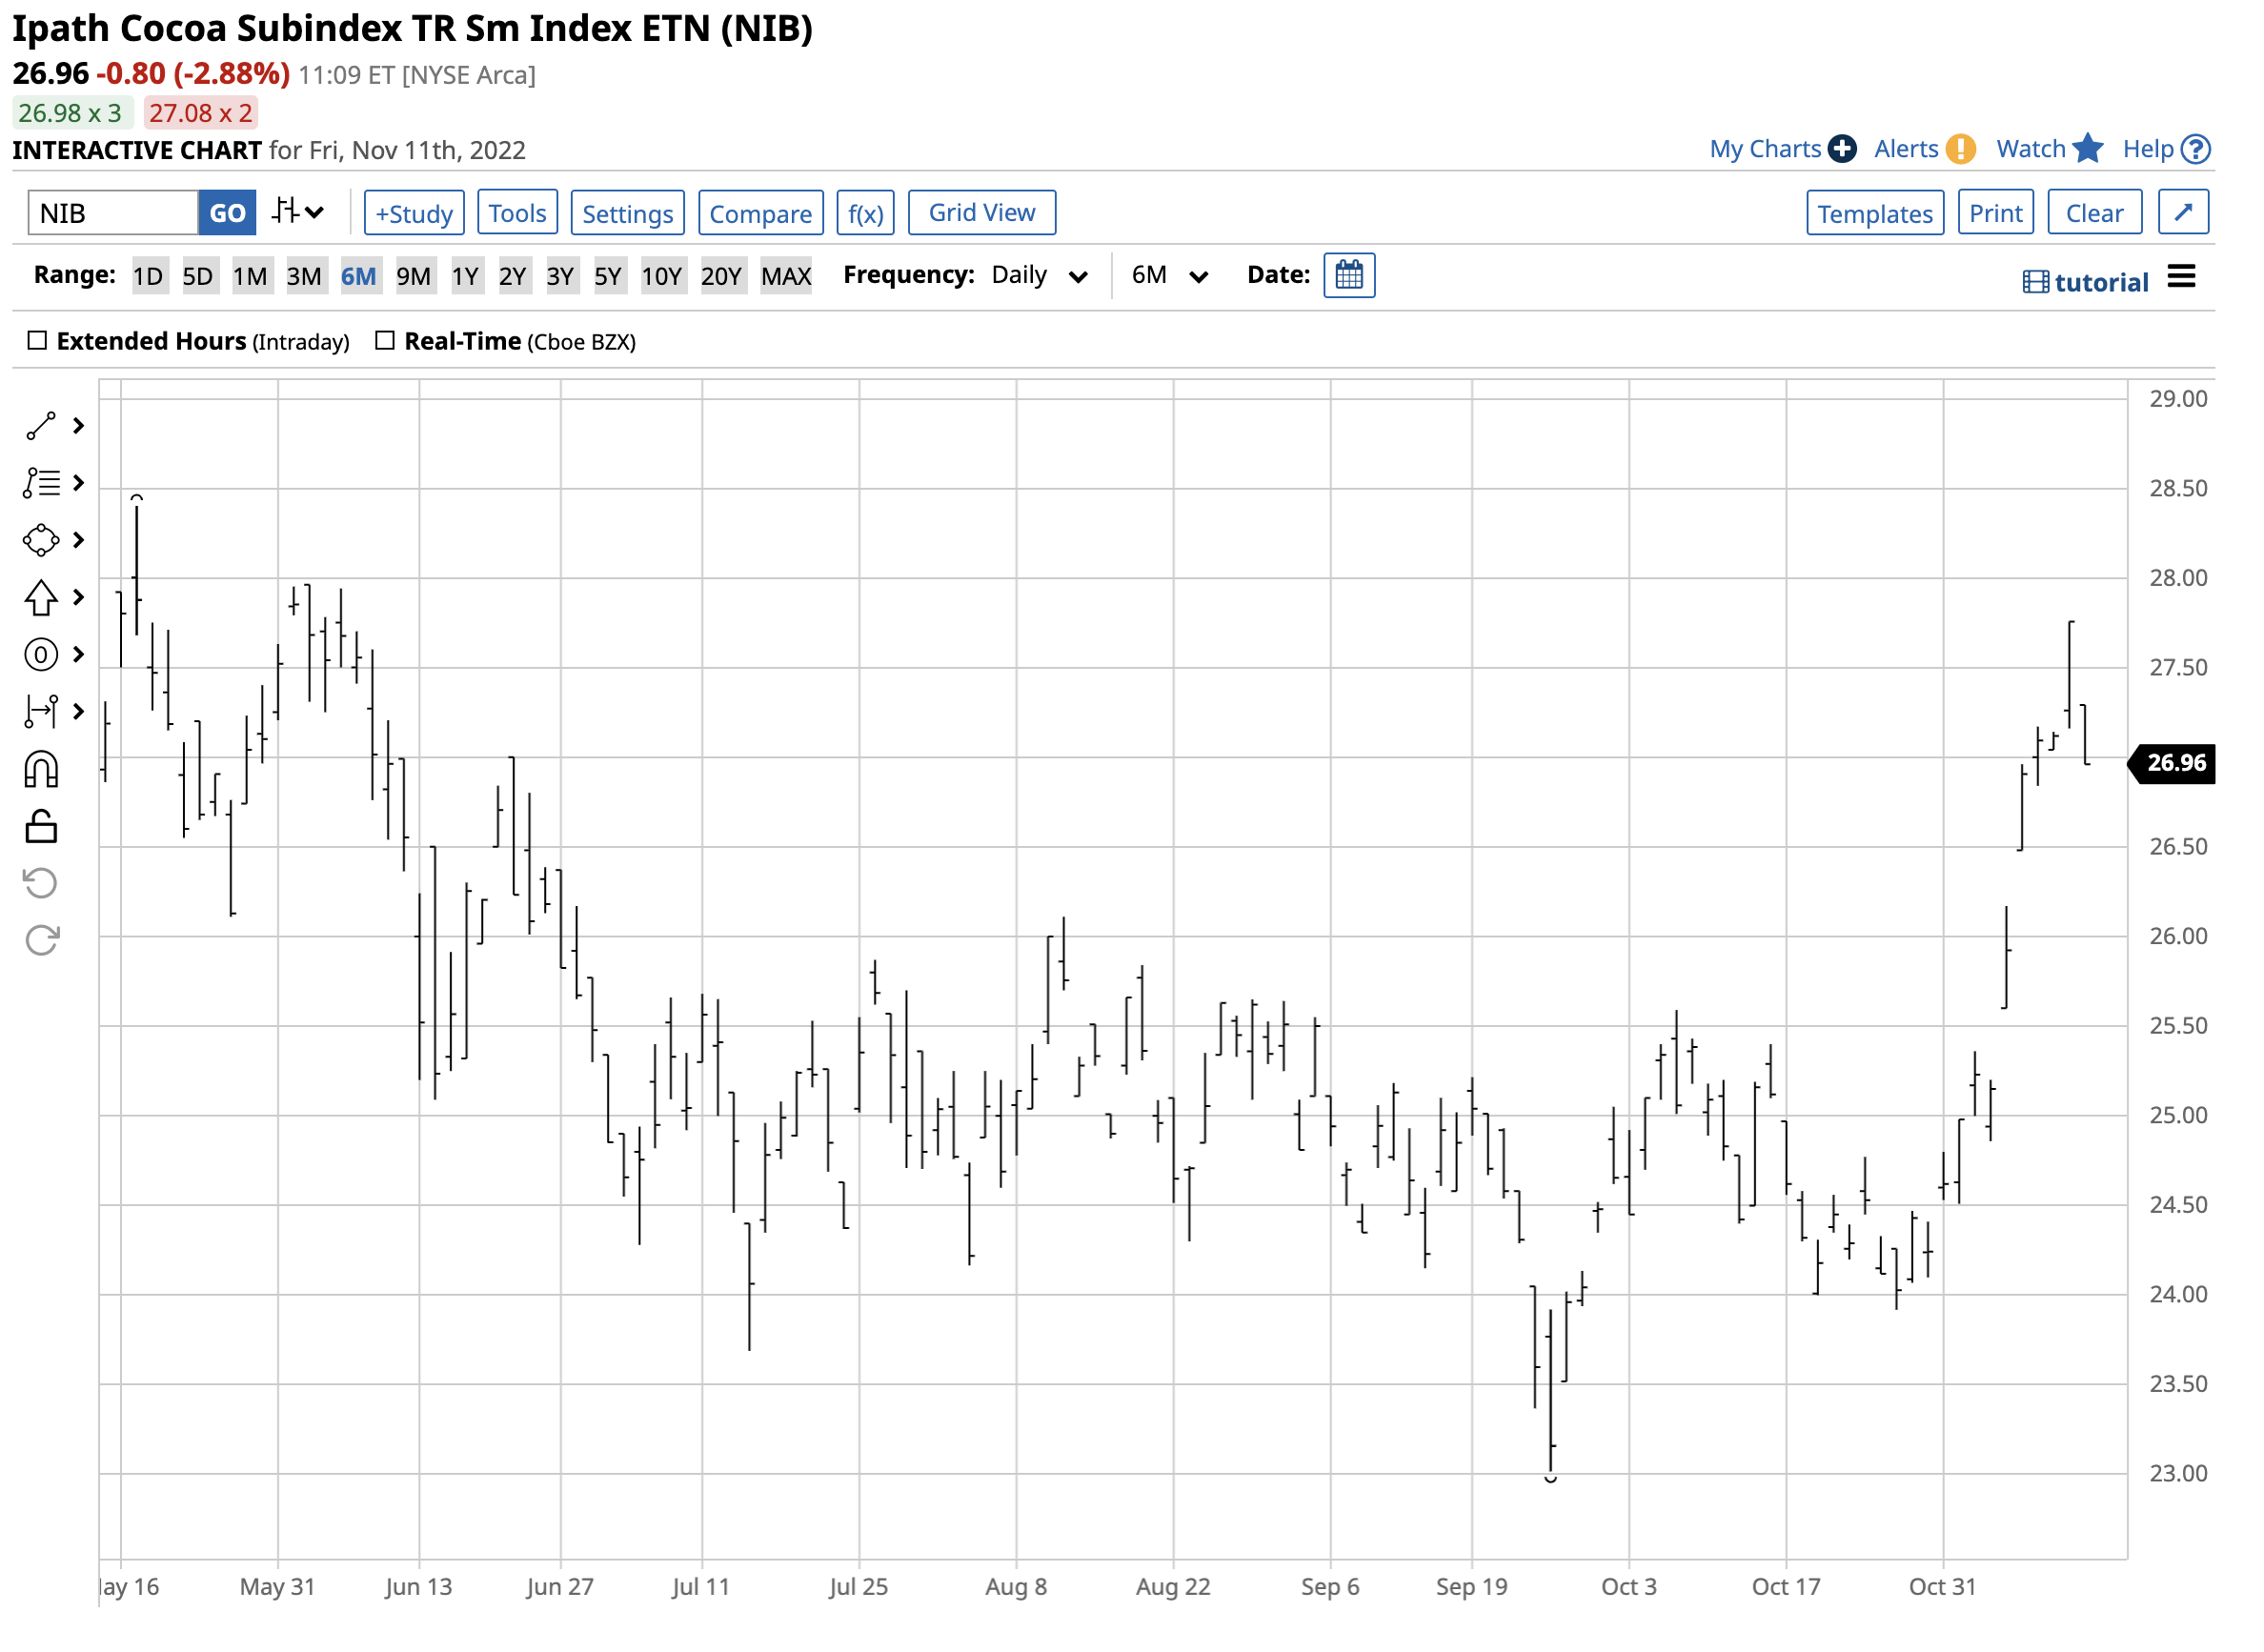
Task: Select the up arrow shape tool
Action: 41,598
